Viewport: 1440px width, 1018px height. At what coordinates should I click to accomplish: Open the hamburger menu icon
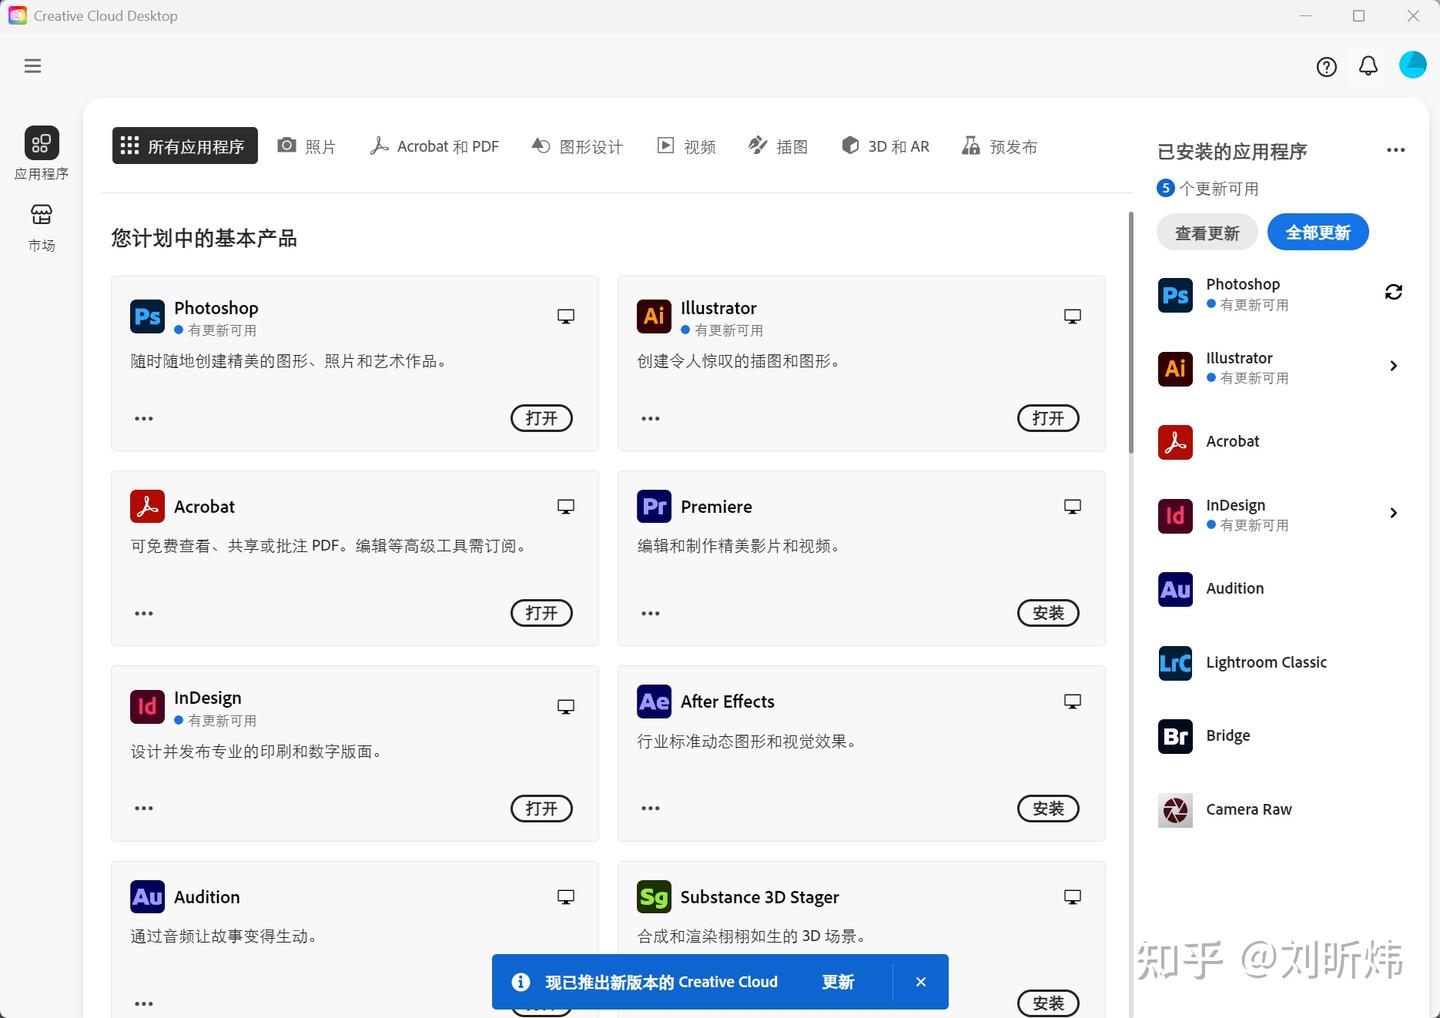pyautogui.click(x=33, y=66)
